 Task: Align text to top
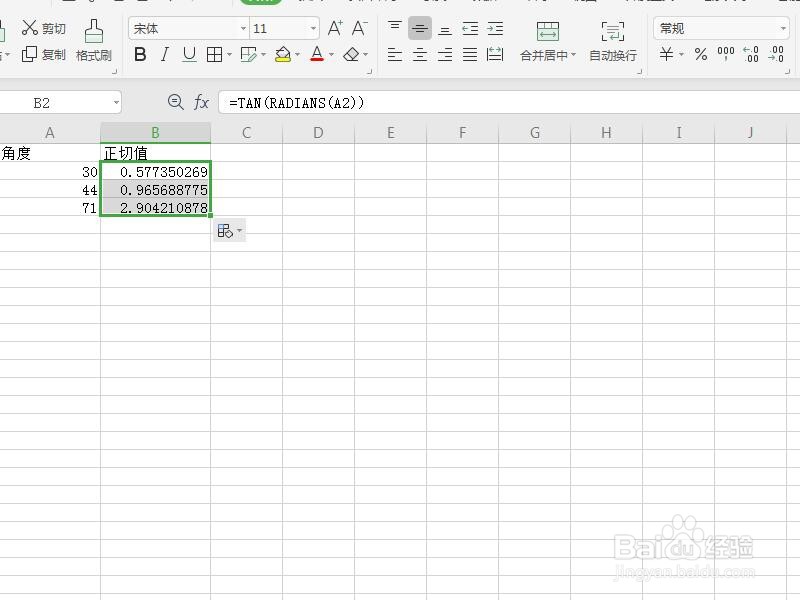[x=395, y=29]
